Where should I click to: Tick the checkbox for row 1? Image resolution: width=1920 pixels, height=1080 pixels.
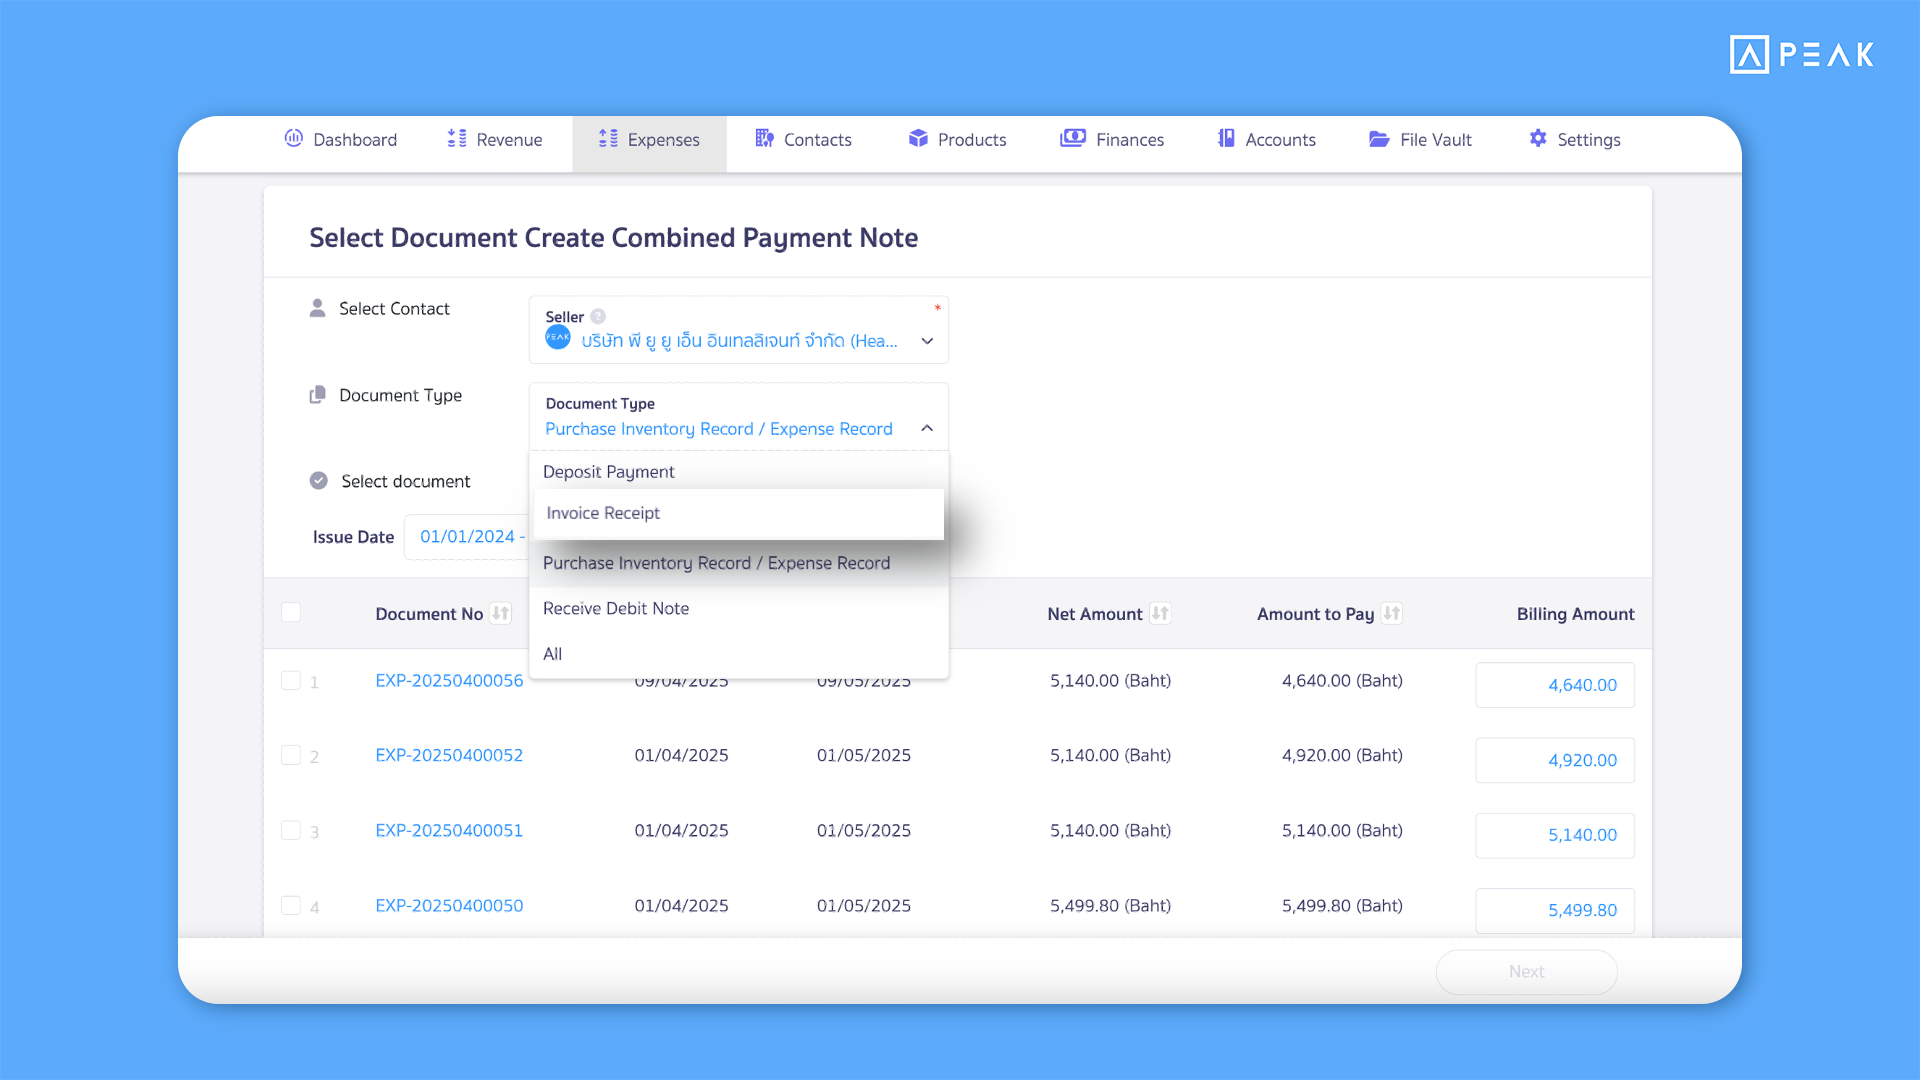[291, 680]
